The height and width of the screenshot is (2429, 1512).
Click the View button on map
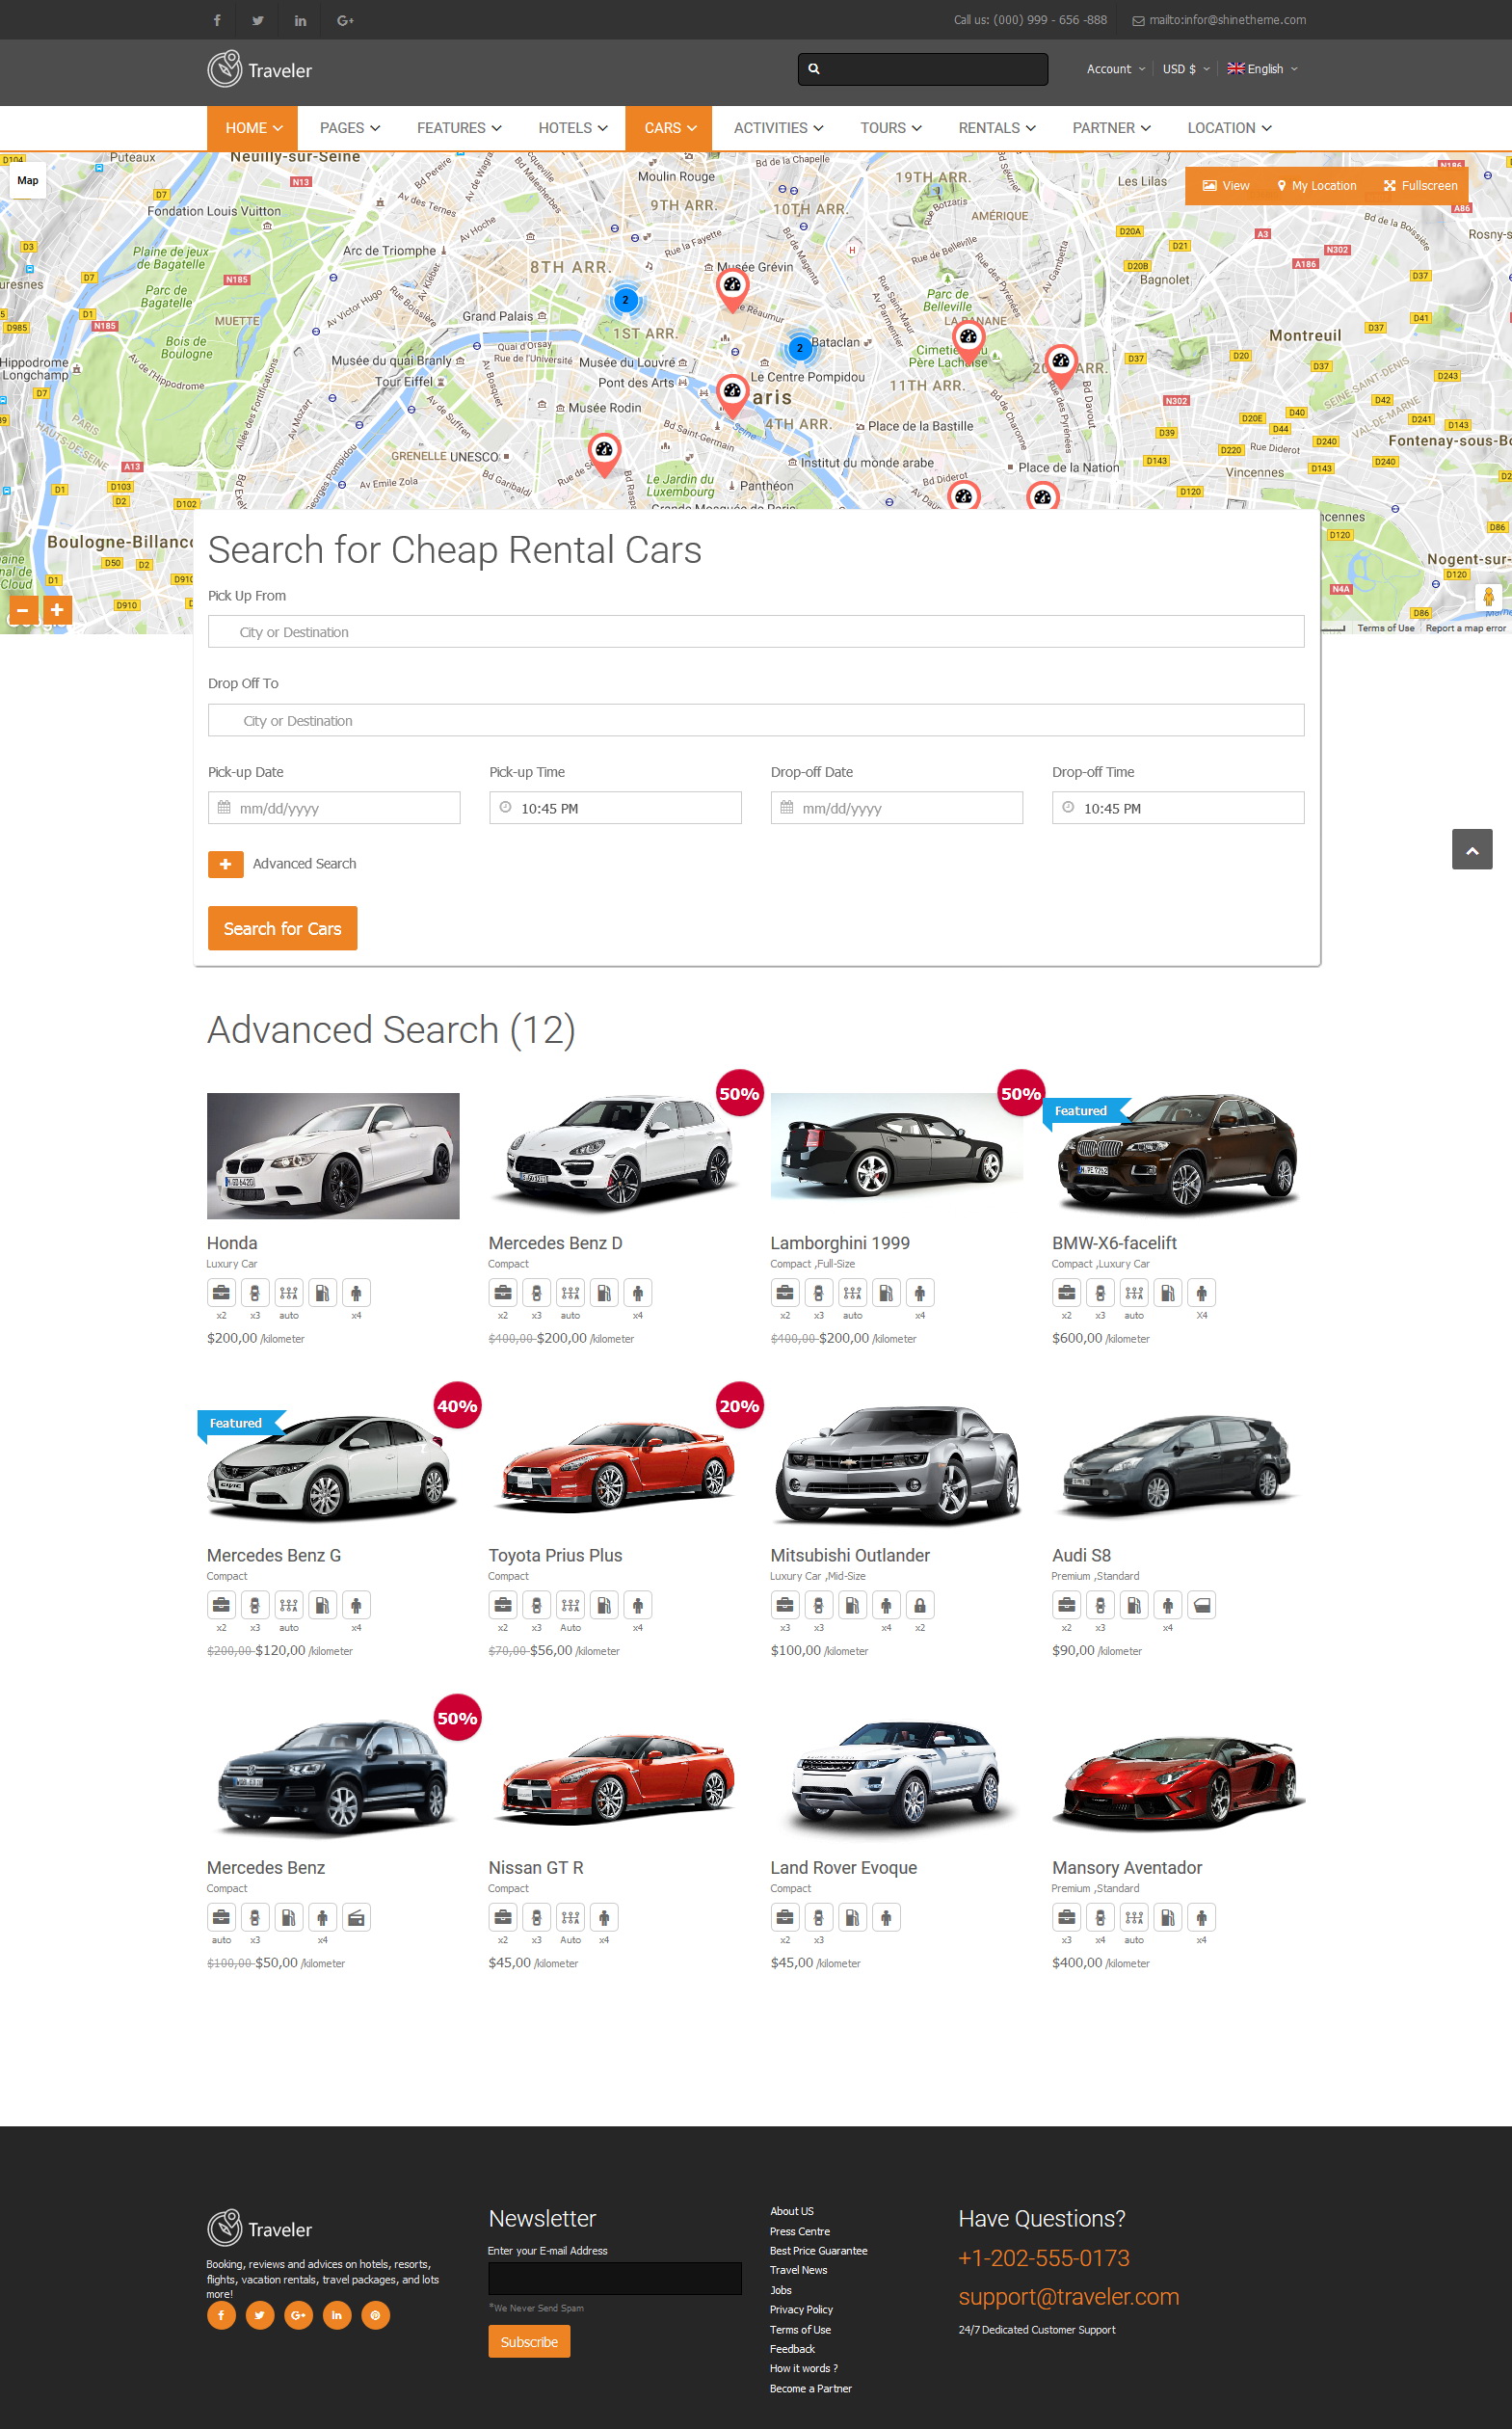[1225, 186]
